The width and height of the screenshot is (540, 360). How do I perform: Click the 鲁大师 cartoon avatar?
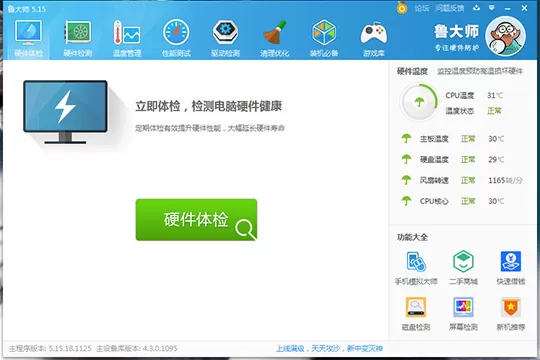click(x=505, y=36)
